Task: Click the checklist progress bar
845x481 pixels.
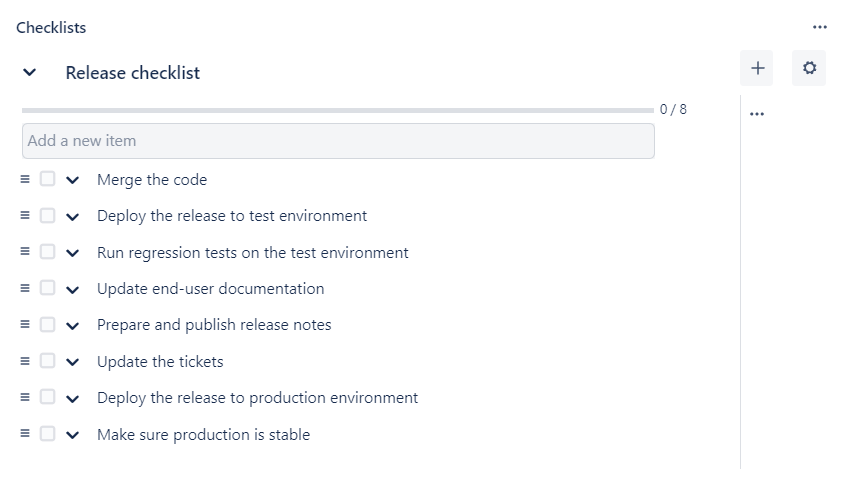Action: tap(337, 110)
